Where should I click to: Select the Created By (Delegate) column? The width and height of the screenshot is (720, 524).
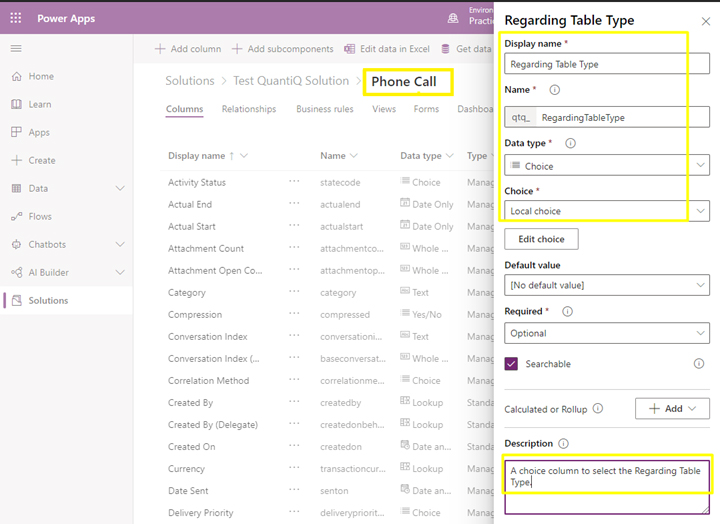(x=213, y=425)
